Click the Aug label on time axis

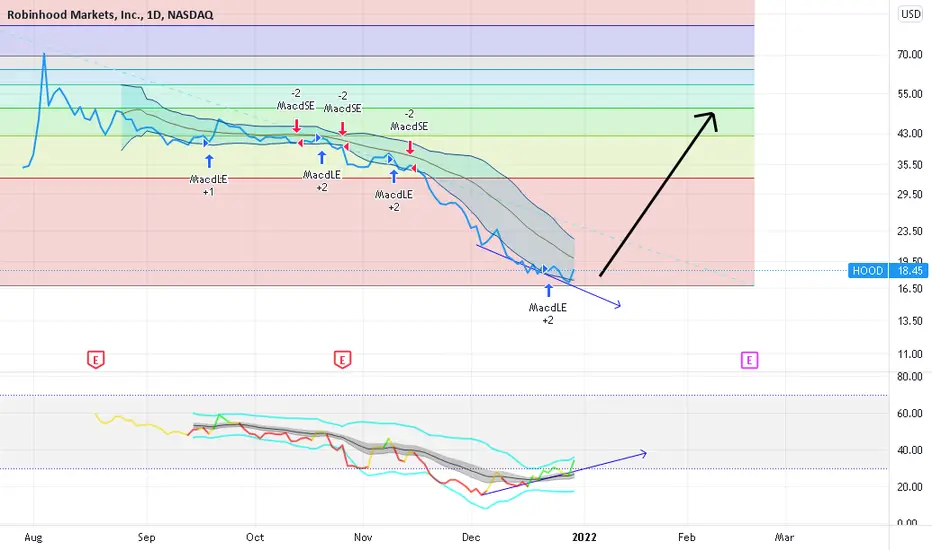33,537
